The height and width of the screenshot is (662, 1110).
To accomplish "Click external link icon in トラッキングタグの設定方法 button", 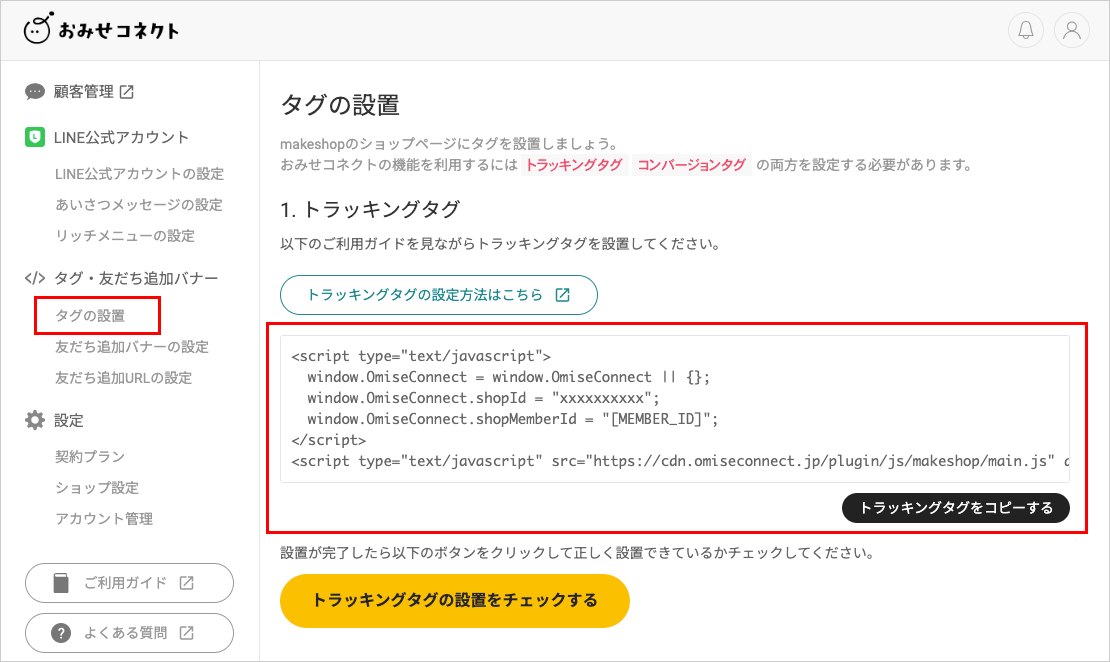I will tap(563, 295).
